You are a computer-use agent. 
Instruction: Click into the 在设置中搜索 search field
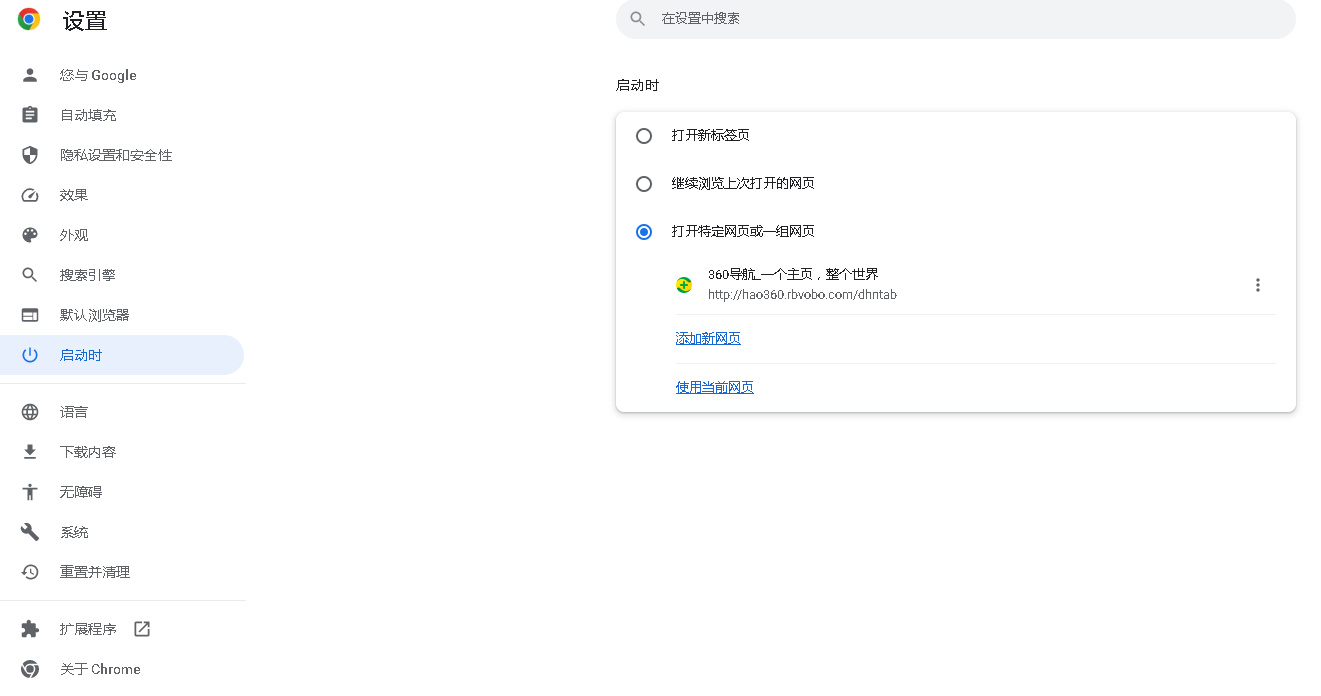click(x=956, y=19)
